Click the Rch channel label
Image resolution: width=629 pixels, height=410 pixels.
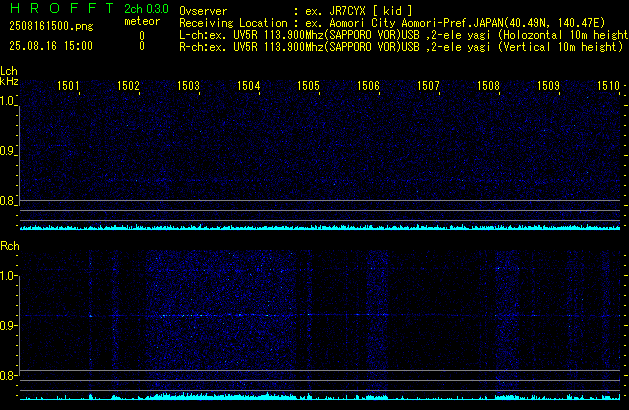point(10,246)
